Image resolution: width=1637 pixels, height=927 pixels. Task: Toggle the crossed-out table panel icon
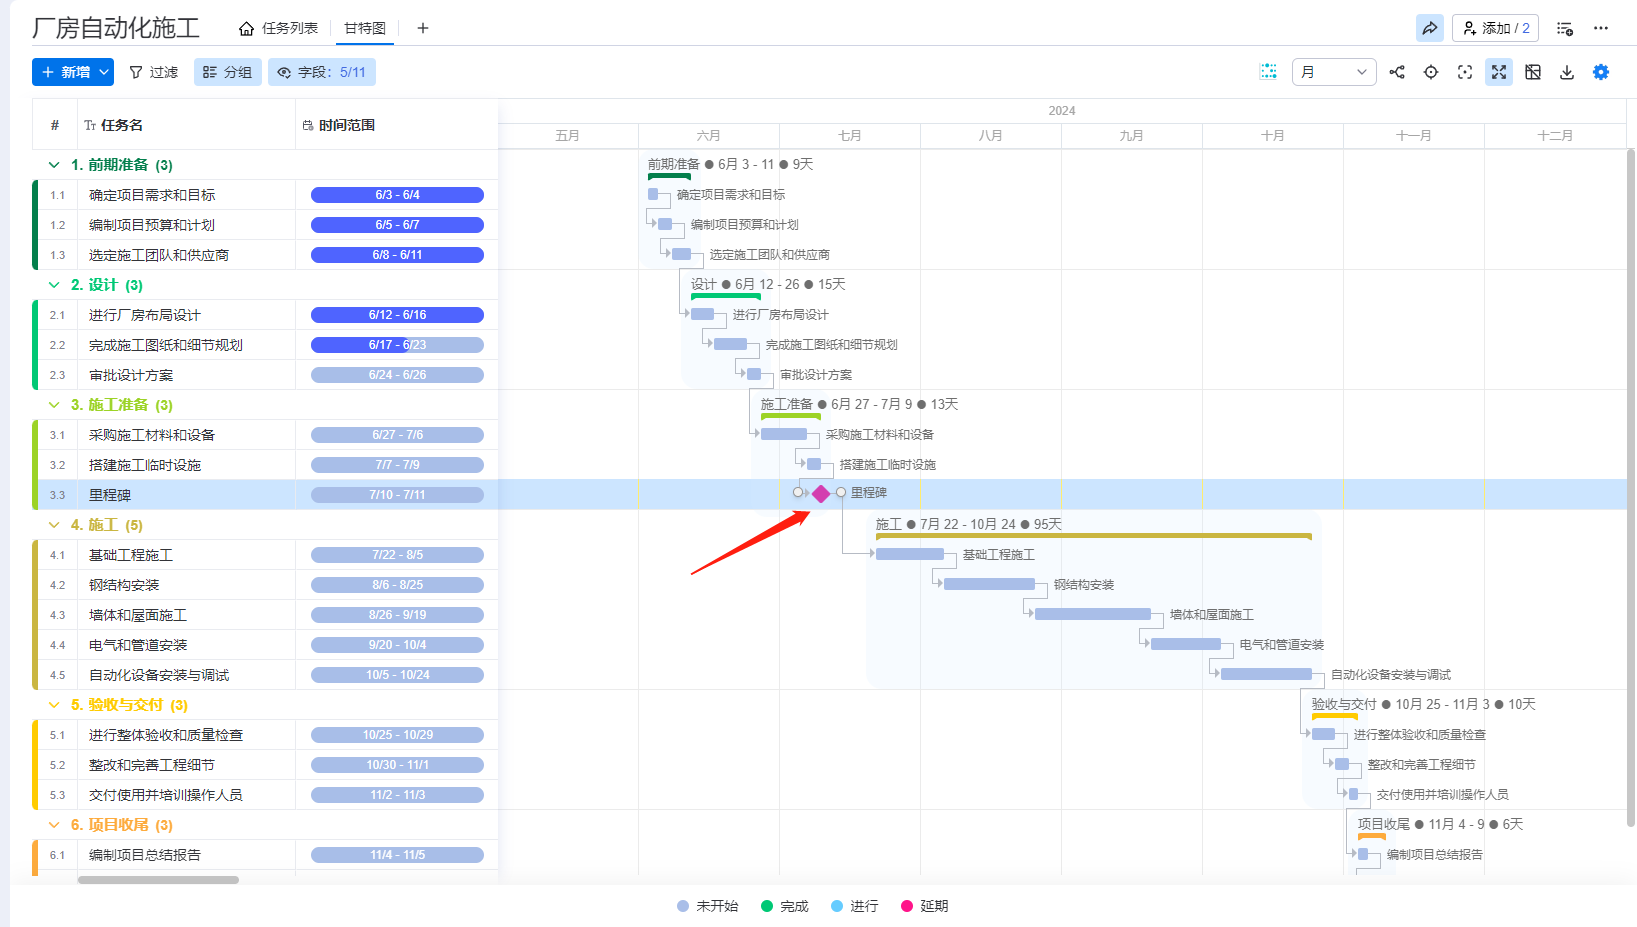pos(1533,72)
